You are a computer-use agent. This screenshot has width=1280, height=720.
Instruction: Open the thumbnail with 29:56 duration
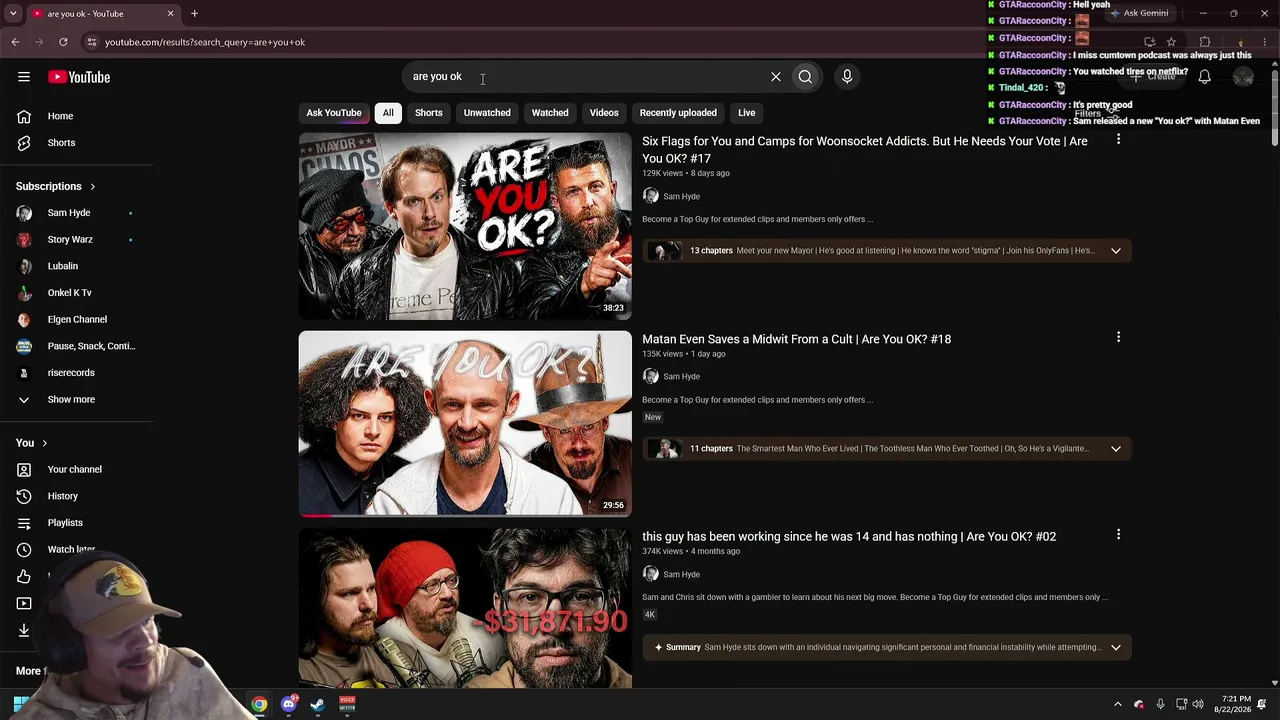point(465,424)
